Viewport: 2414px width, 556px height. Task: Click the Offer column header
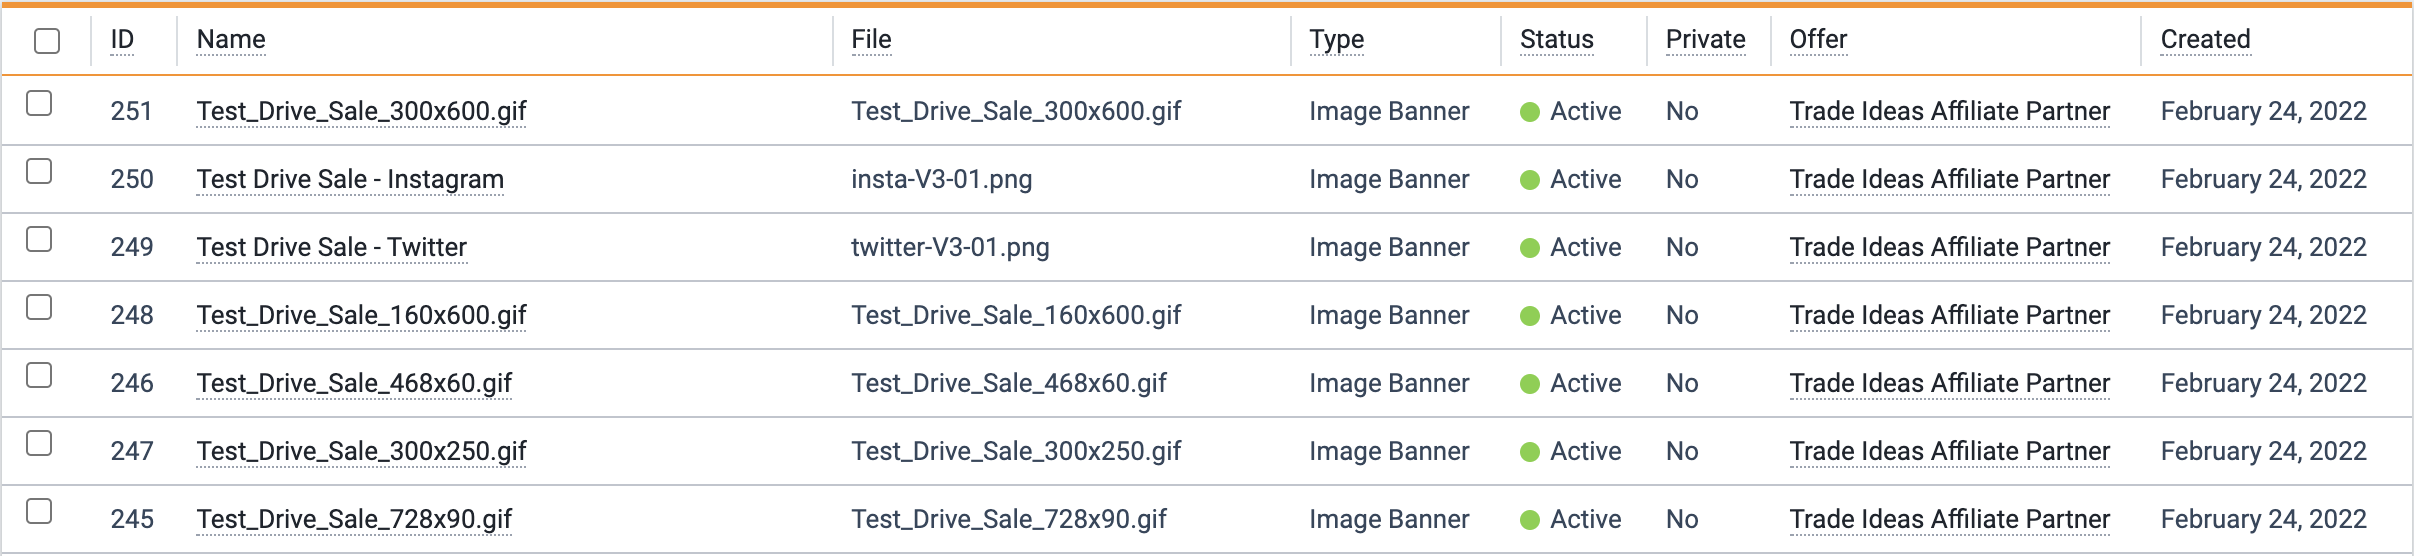pyautogui.click(x=1818, y=39)
